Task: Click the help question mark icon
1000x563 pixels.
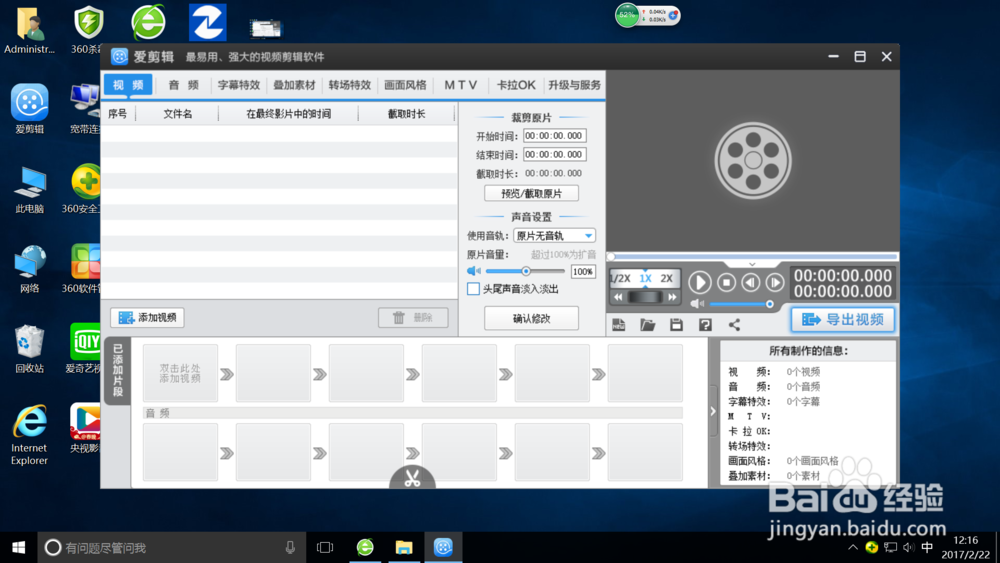Action: 705,325
